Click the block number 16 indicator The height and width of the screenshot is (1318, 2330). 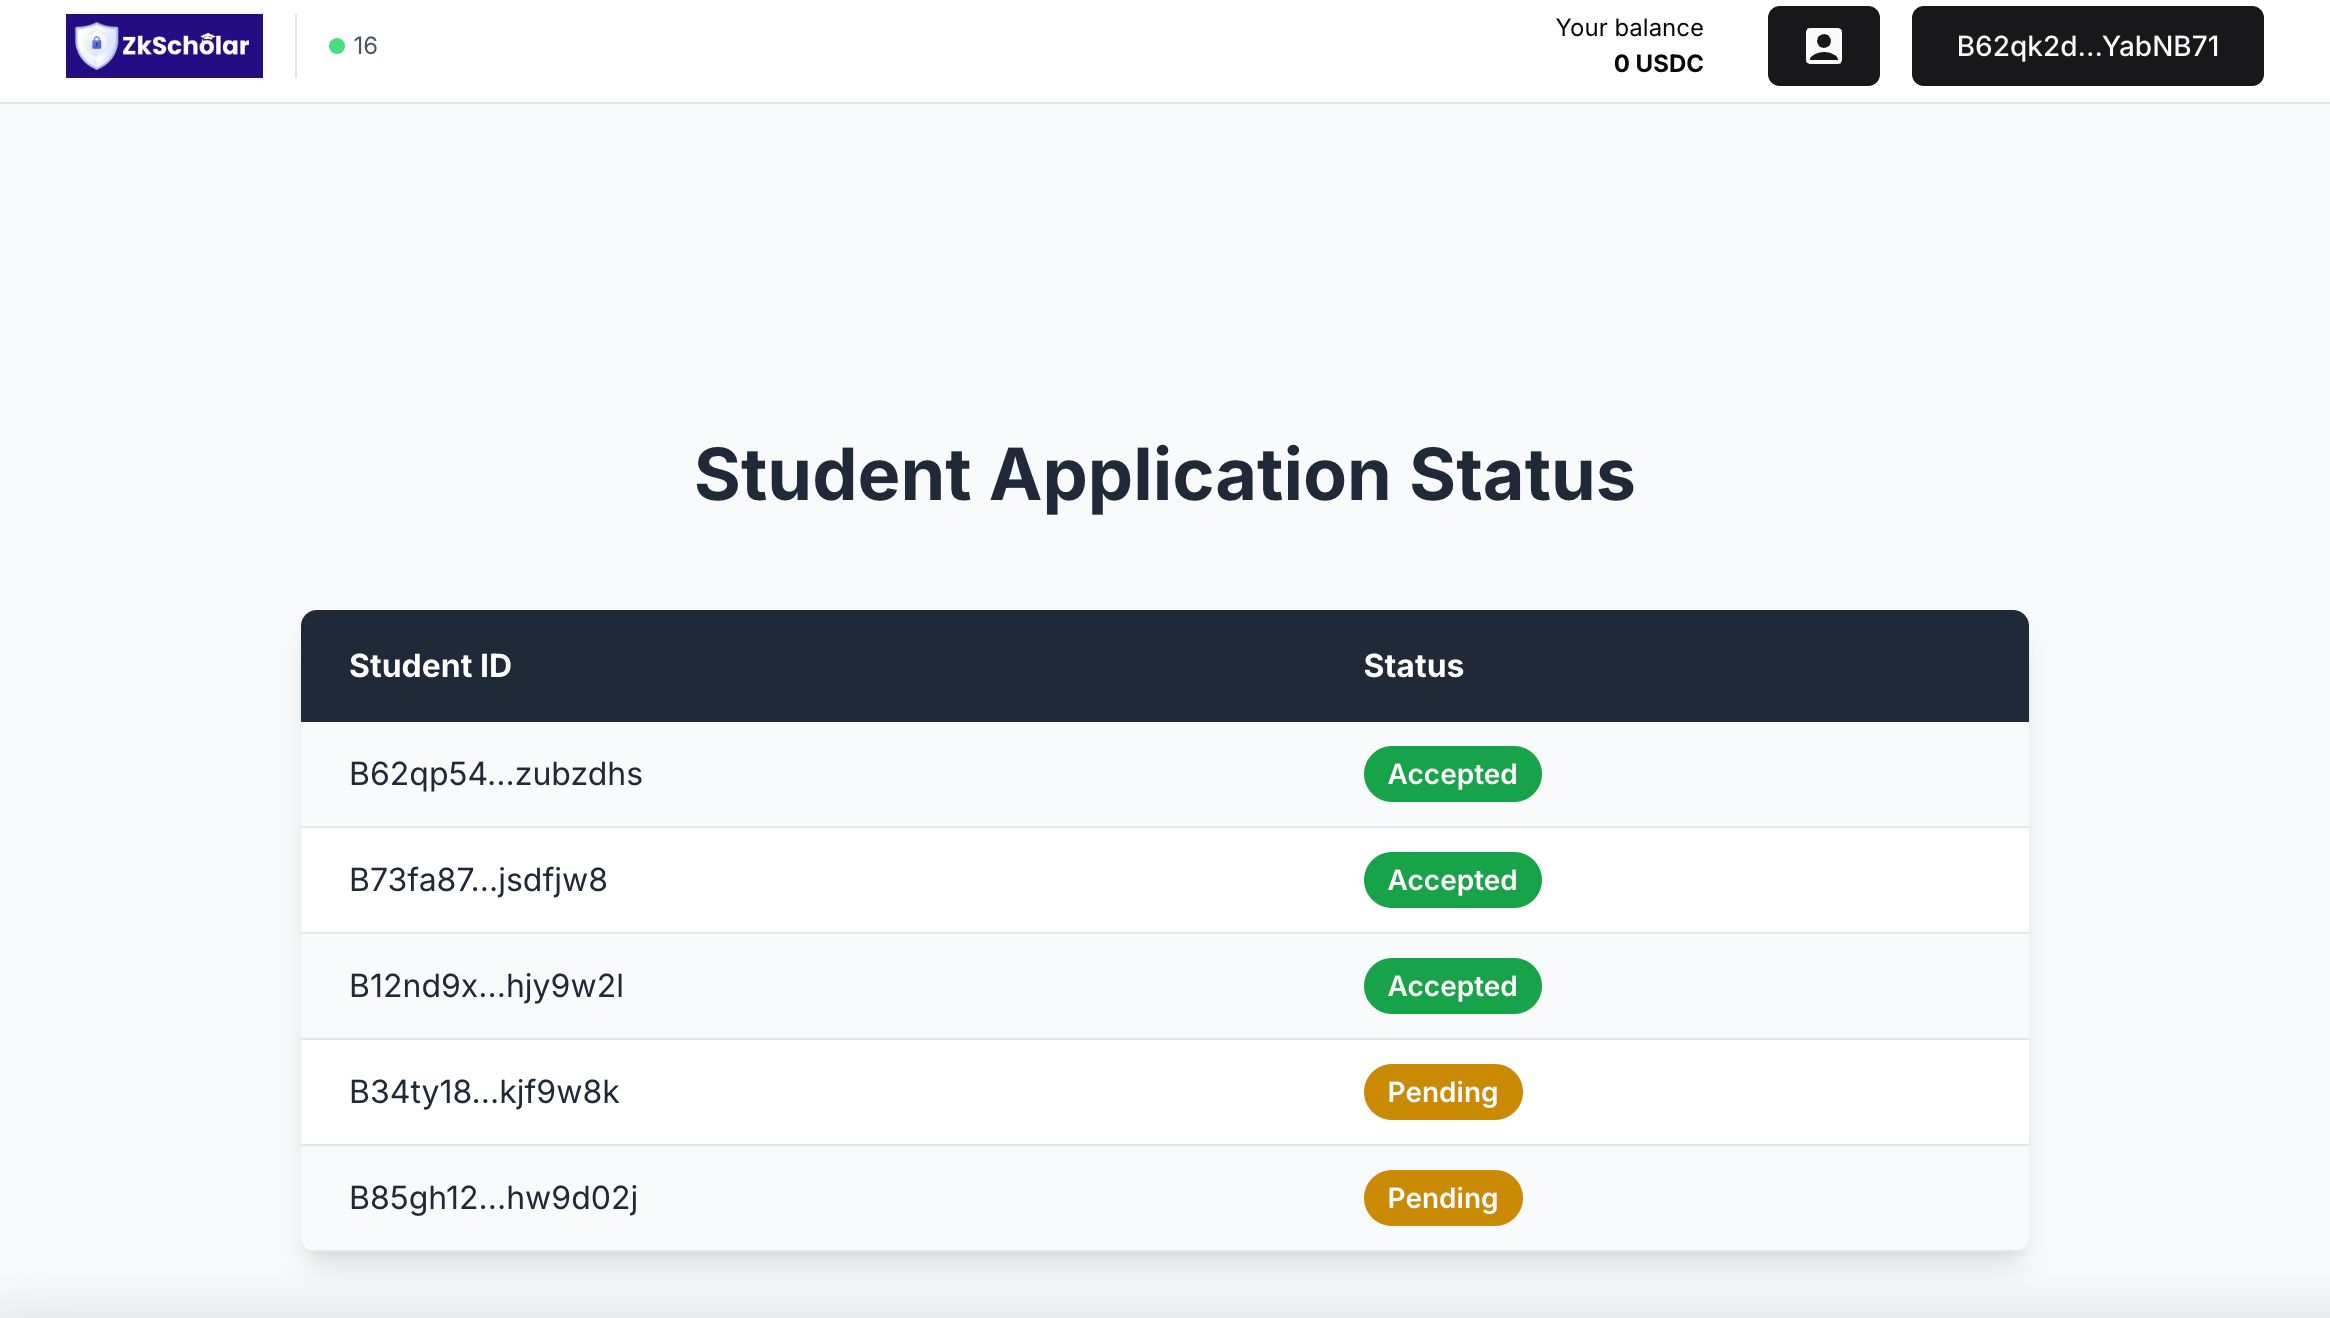click(365, 46)
